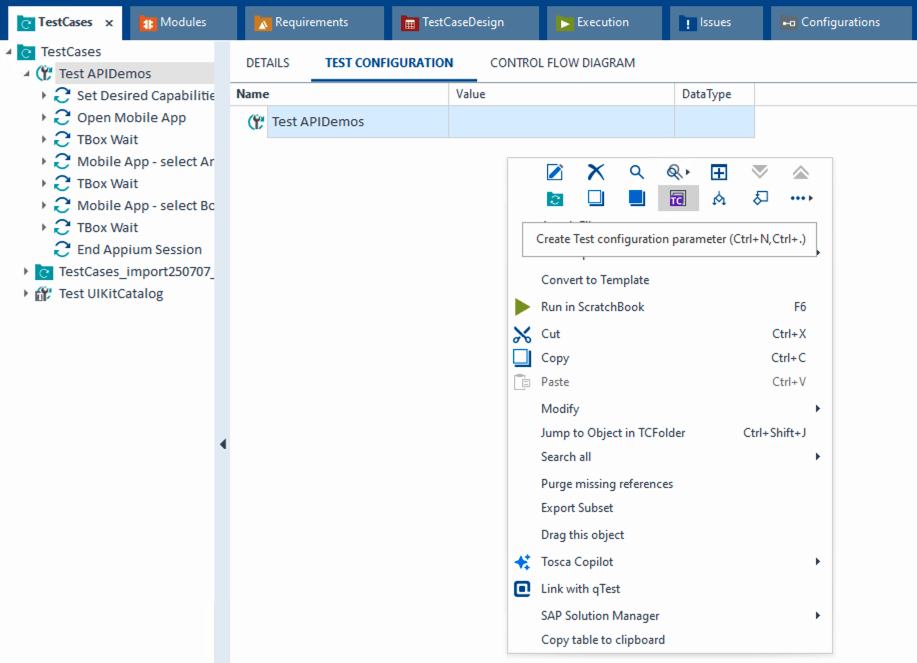Screen dimensions: 917x663
Task: Open the Search all submenu
Action: click(670, 457)
